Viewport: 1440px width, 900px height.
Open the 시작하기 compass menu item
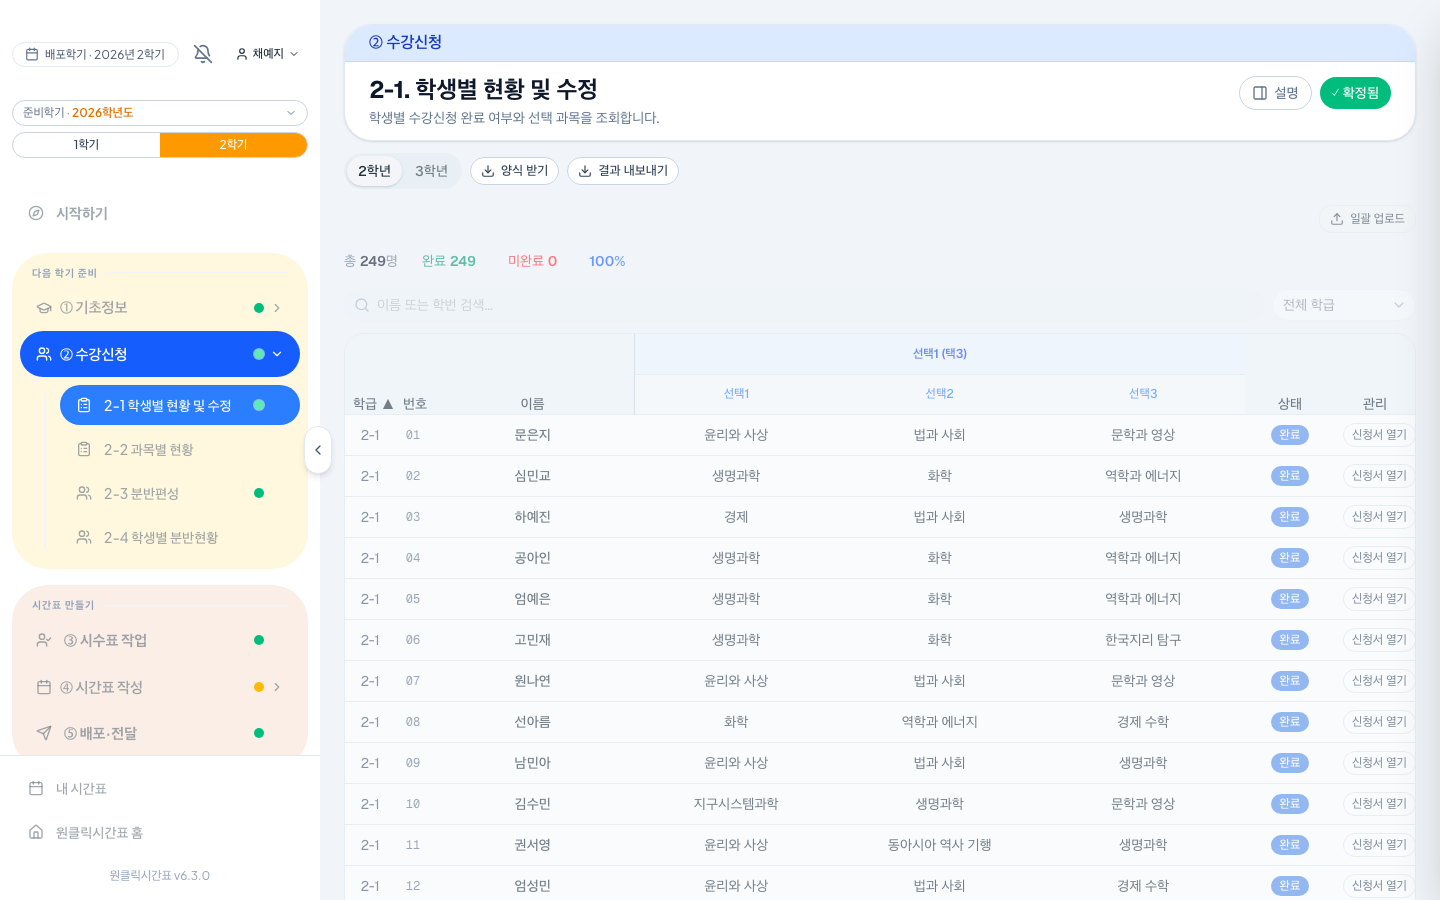(160, 213)
